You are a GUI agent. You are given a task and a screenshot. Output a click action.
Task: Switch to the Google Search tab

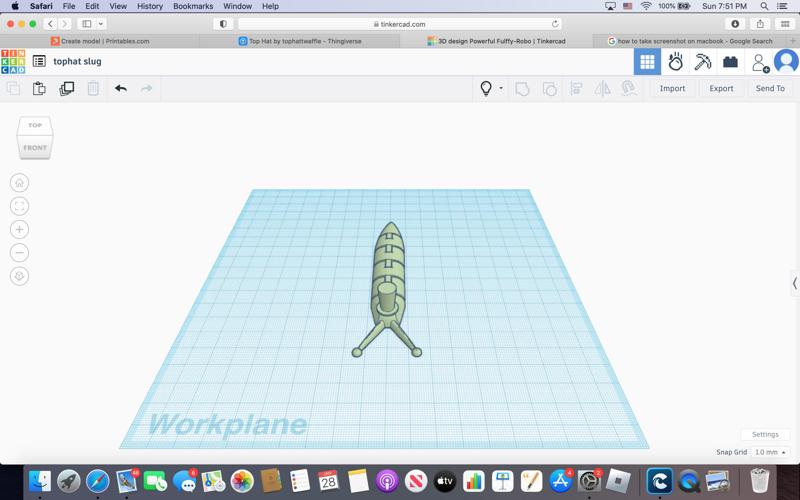point(690,41)
